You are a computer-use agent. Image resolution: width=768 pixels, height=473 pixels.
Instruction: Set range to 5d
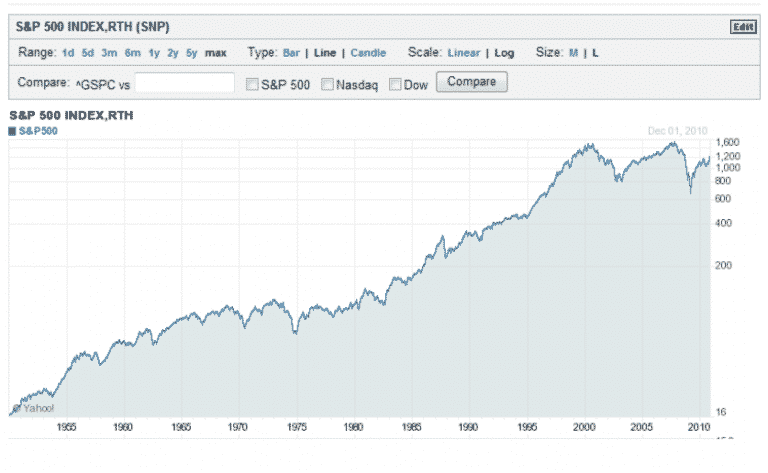88,53
